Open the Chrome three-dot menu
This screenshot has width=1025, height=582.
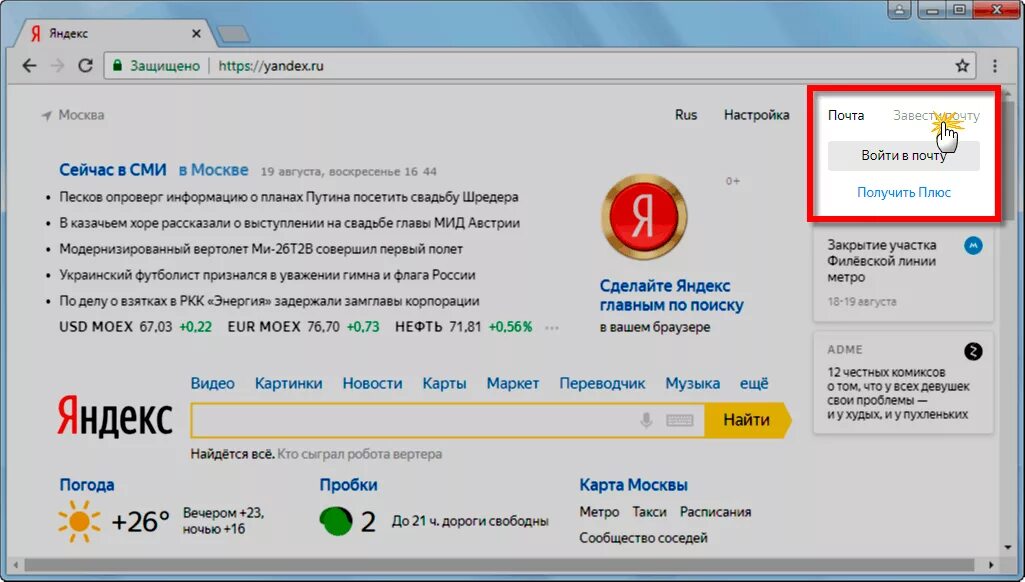coord(994,65)
